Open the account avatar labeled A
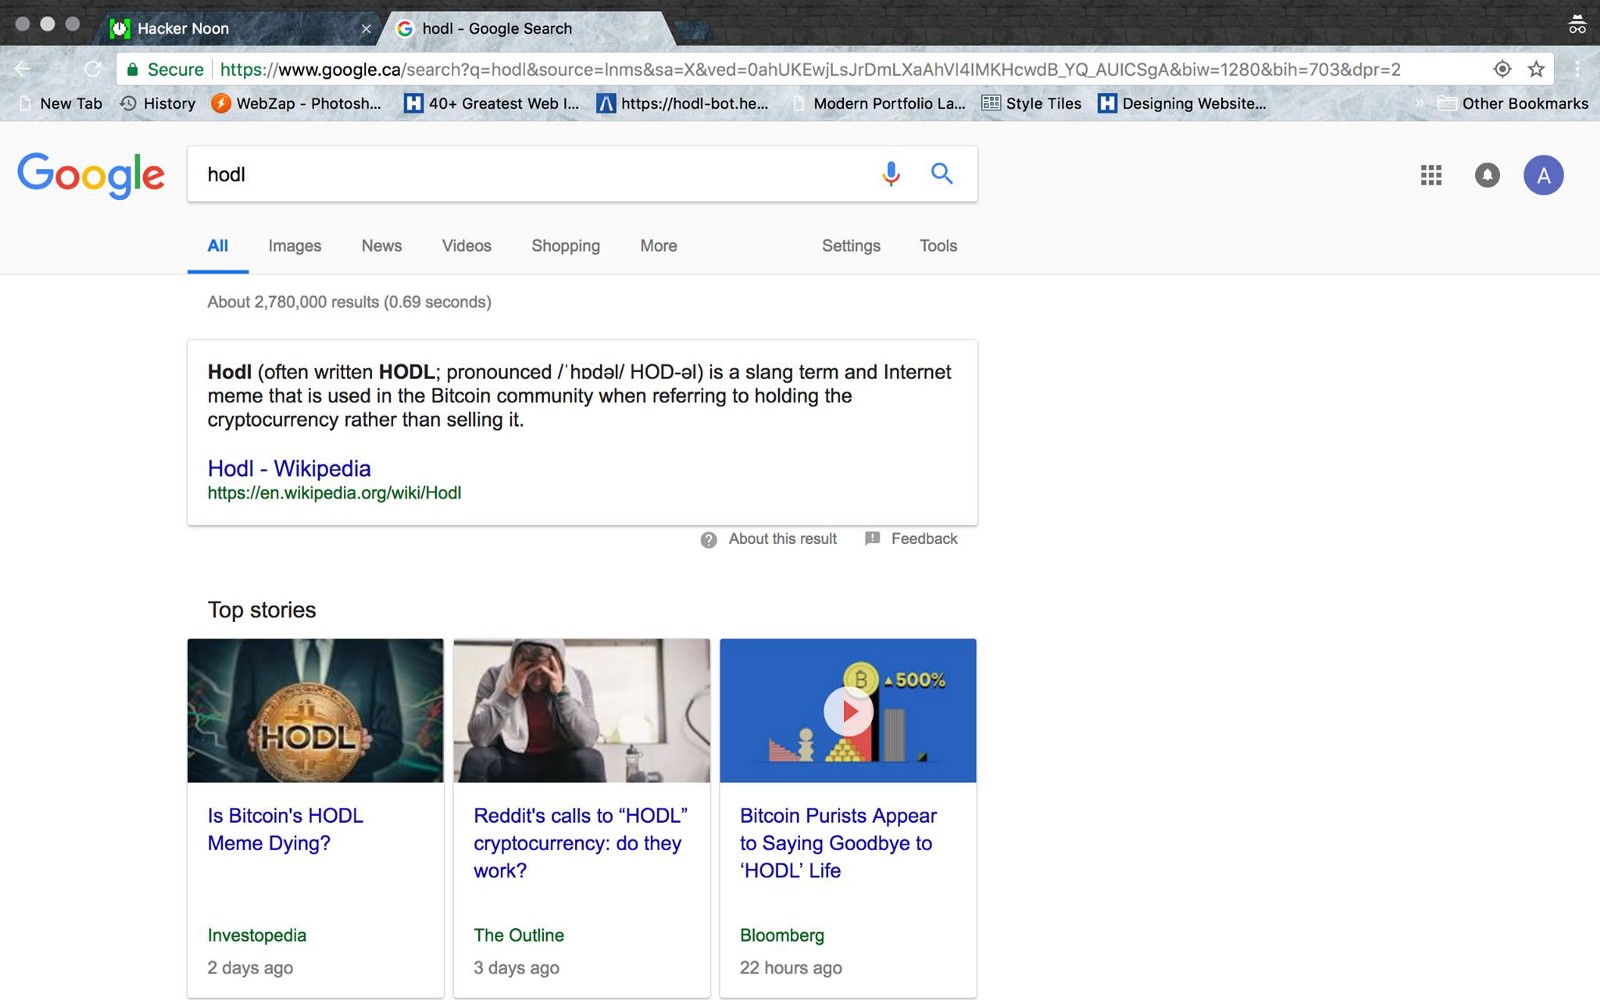Image resolution: width=1600 pixels, height=1000 pixels. (x=1543, y=176)
